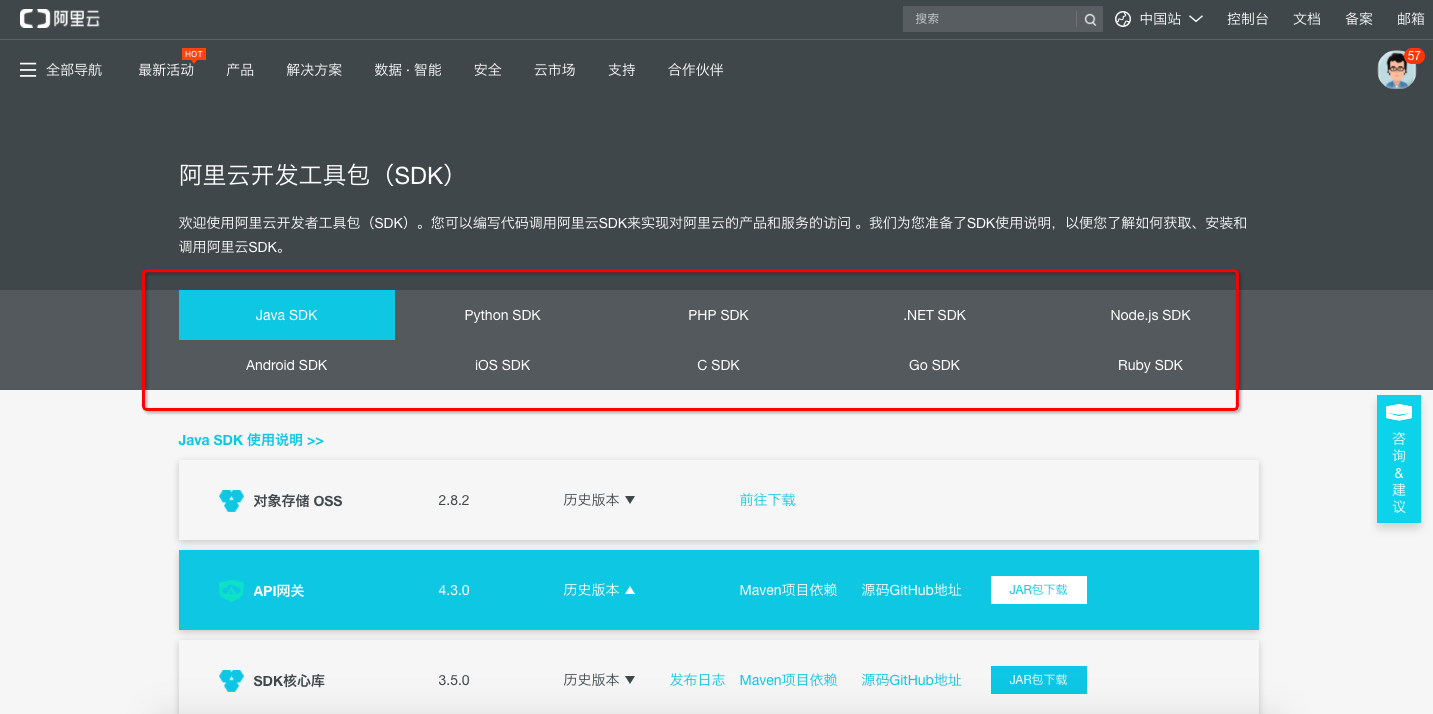Open the 咨询&建议 side panel
Image resolution: width=1433 pixels, height=714 pixels.
tap(1399, 458)
